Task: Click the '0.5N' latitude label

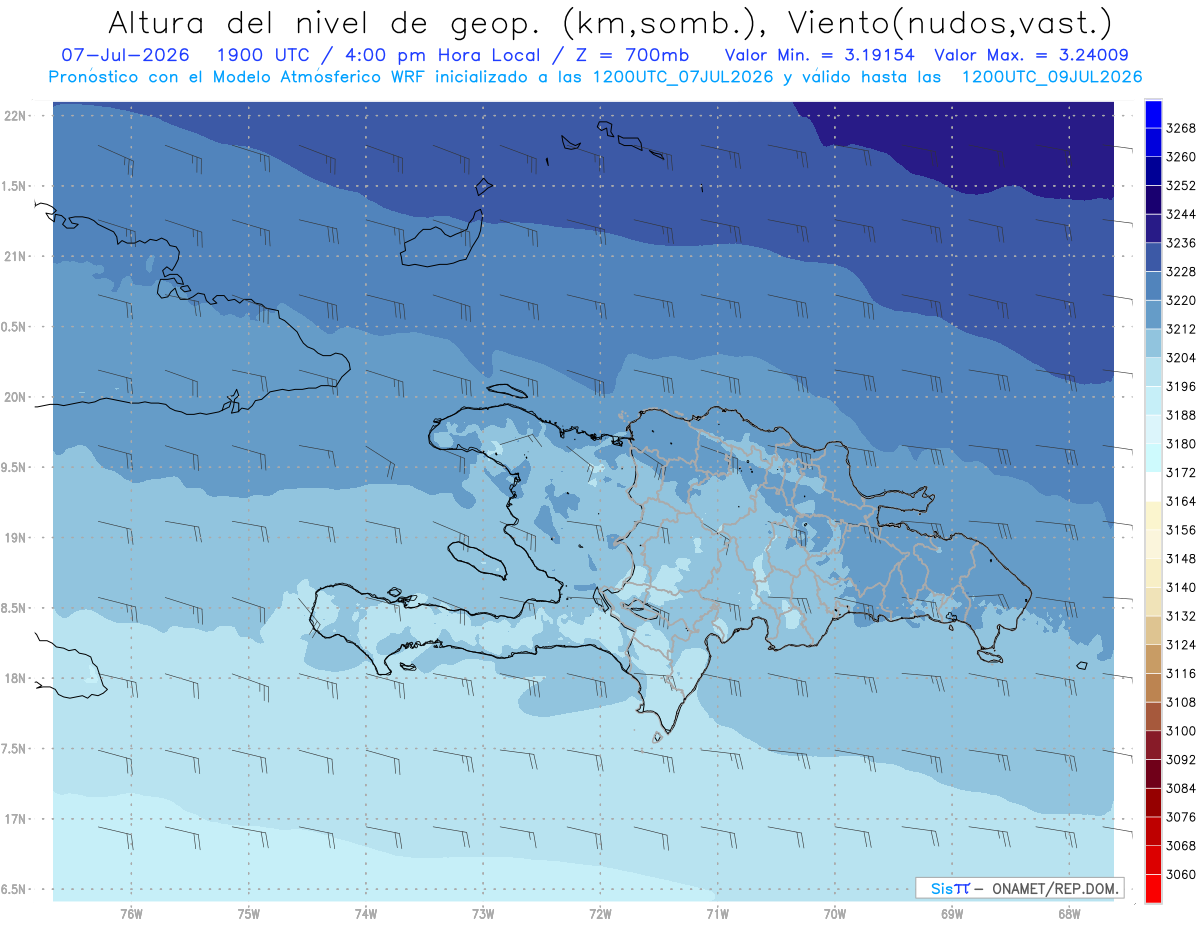Action: [x=14, y=327]
